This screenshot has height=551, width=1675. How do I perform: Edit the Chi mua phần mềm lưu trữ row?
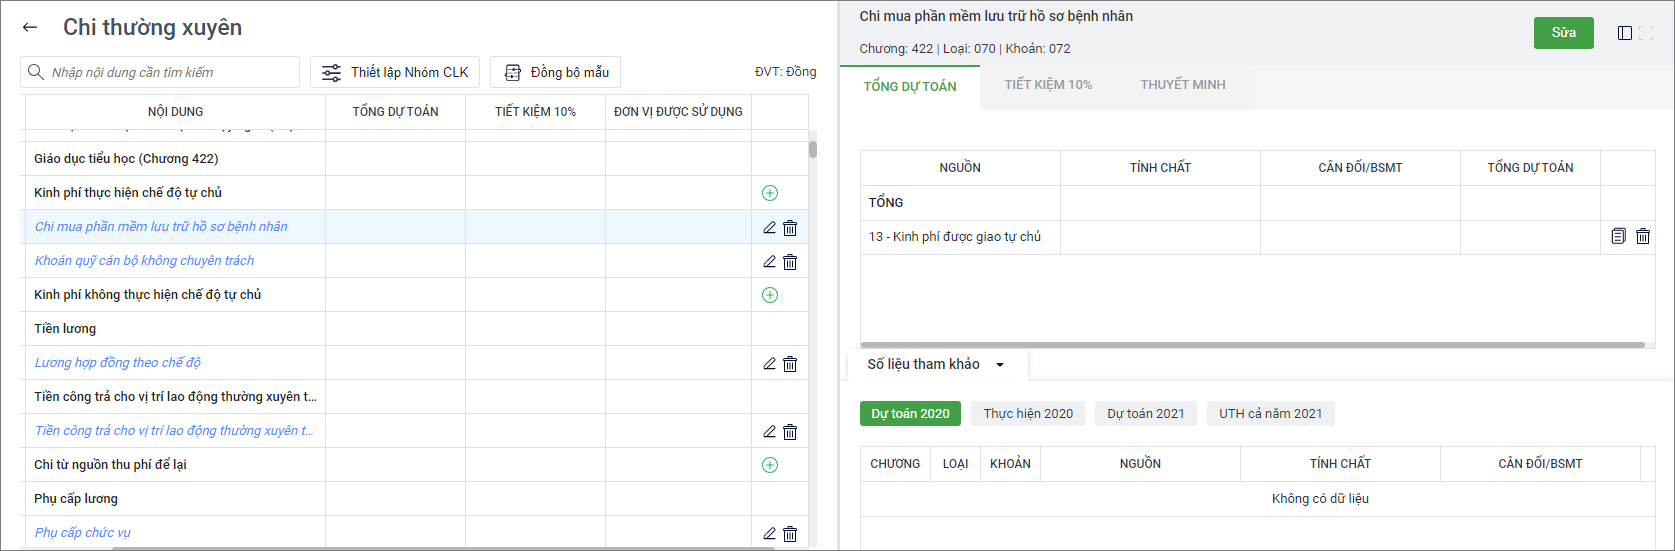[769, 228]
